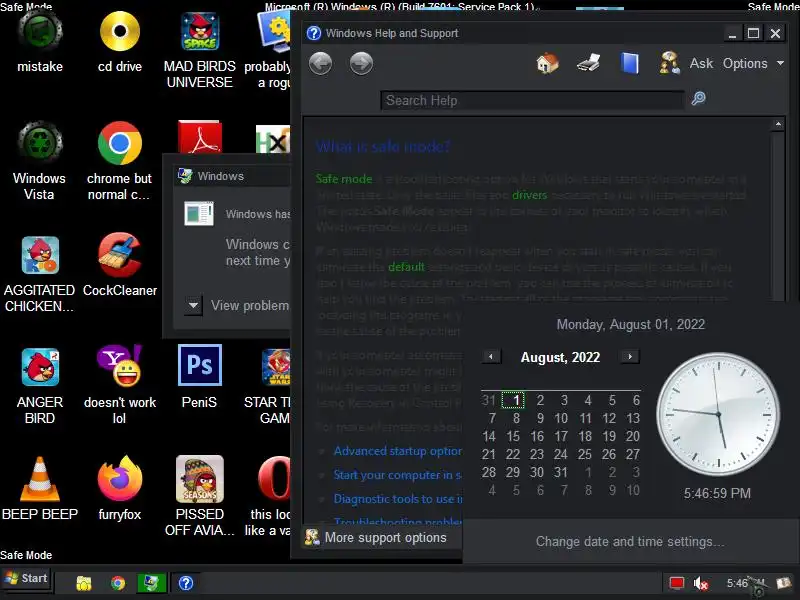This screenshot has height=600, width=800.
Task: Select August 26 in calendar
Action: tap(609, 454)
